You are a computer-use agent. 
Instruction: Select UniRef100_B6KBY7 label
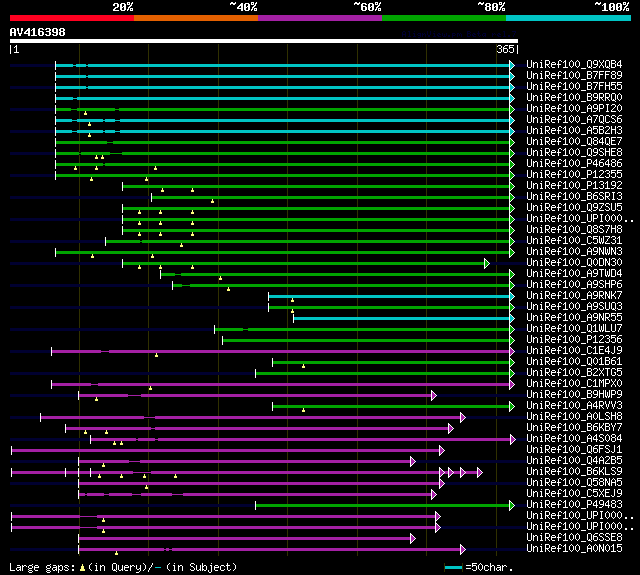574,428
